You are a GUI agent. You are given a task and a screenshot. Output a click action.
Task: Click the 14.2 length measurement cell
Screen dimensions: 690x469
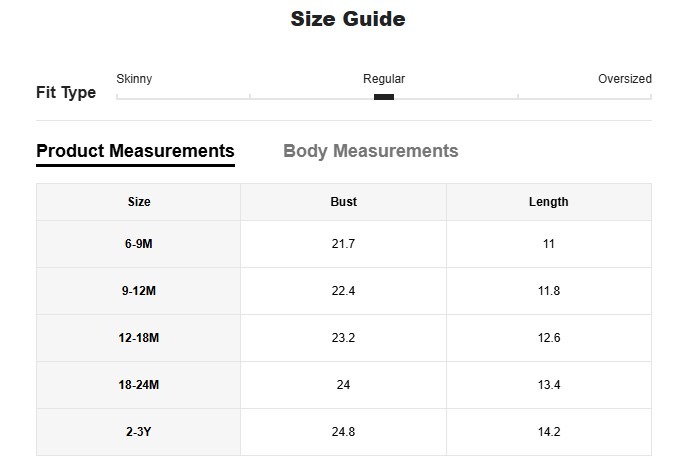point(548,432)
